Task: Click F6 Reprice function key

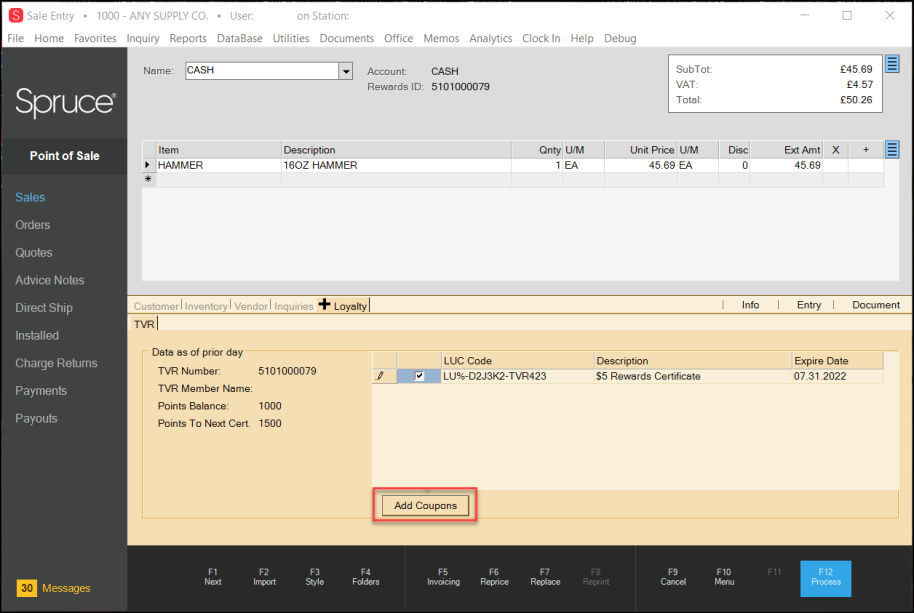Action: pyautogui.click(x=494, y=577)
